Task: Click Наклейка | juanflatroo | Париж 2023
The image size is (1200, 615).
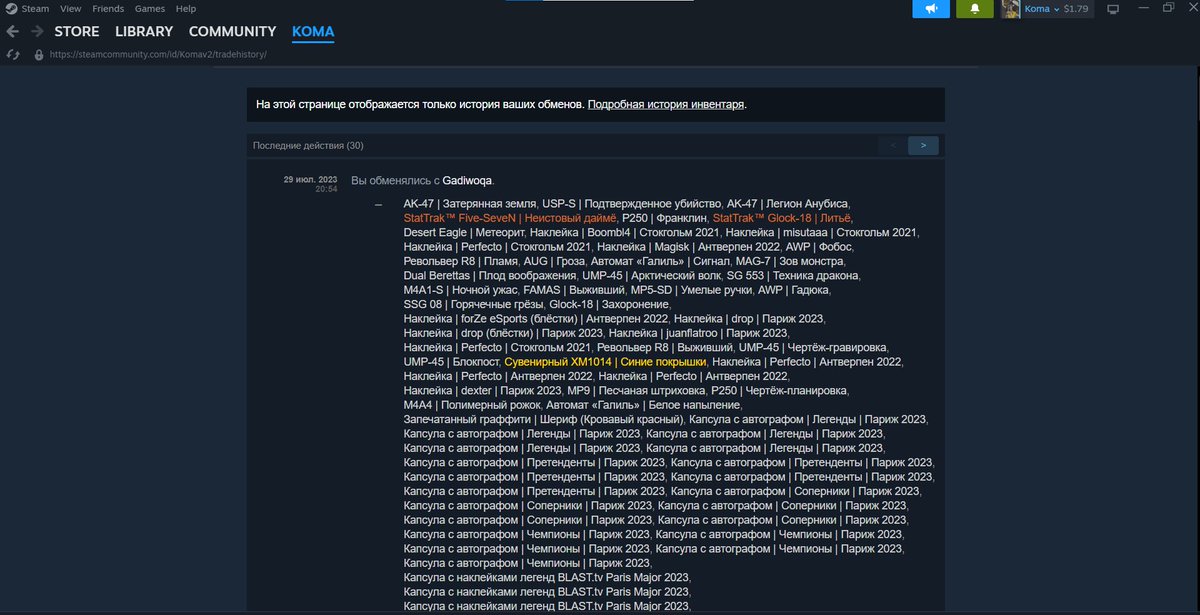Action: (697, 333)
